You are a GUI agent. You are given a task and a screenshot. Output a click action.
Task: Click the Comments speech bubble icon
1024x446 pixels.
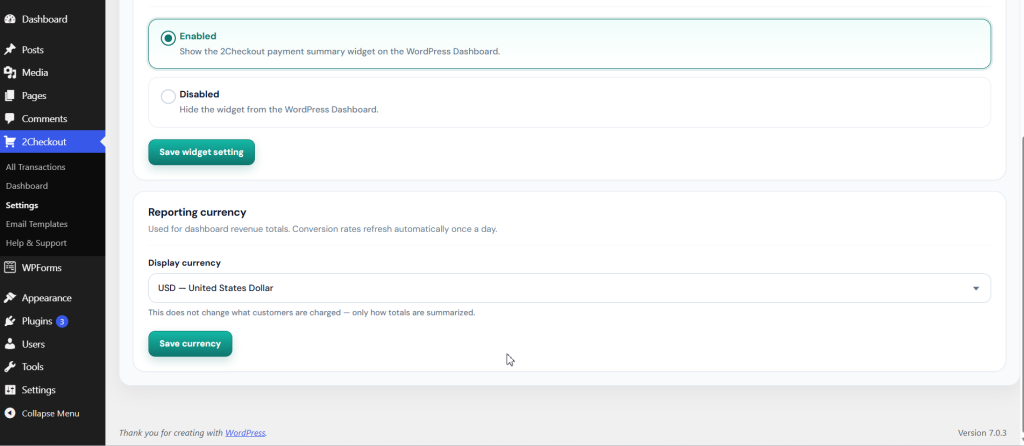tap(10, 119)
